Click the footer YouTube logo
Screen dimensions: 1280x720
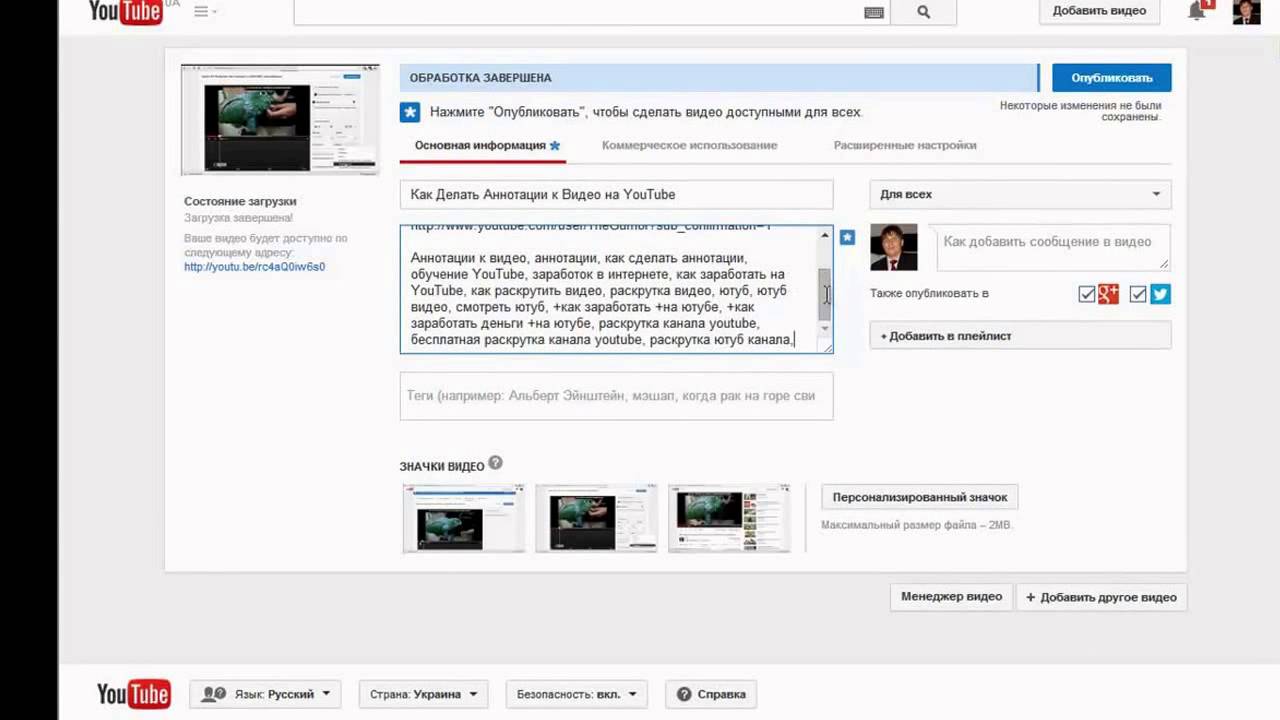click(x=134, y=694)
